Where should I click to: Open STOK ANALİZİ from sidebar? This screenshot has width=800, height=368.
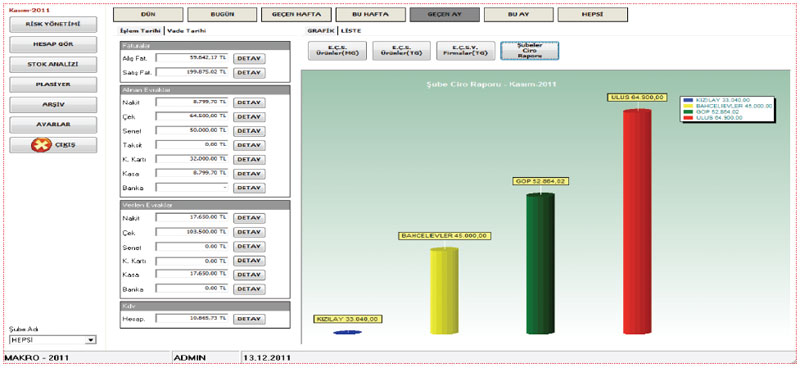coord(53,64)
